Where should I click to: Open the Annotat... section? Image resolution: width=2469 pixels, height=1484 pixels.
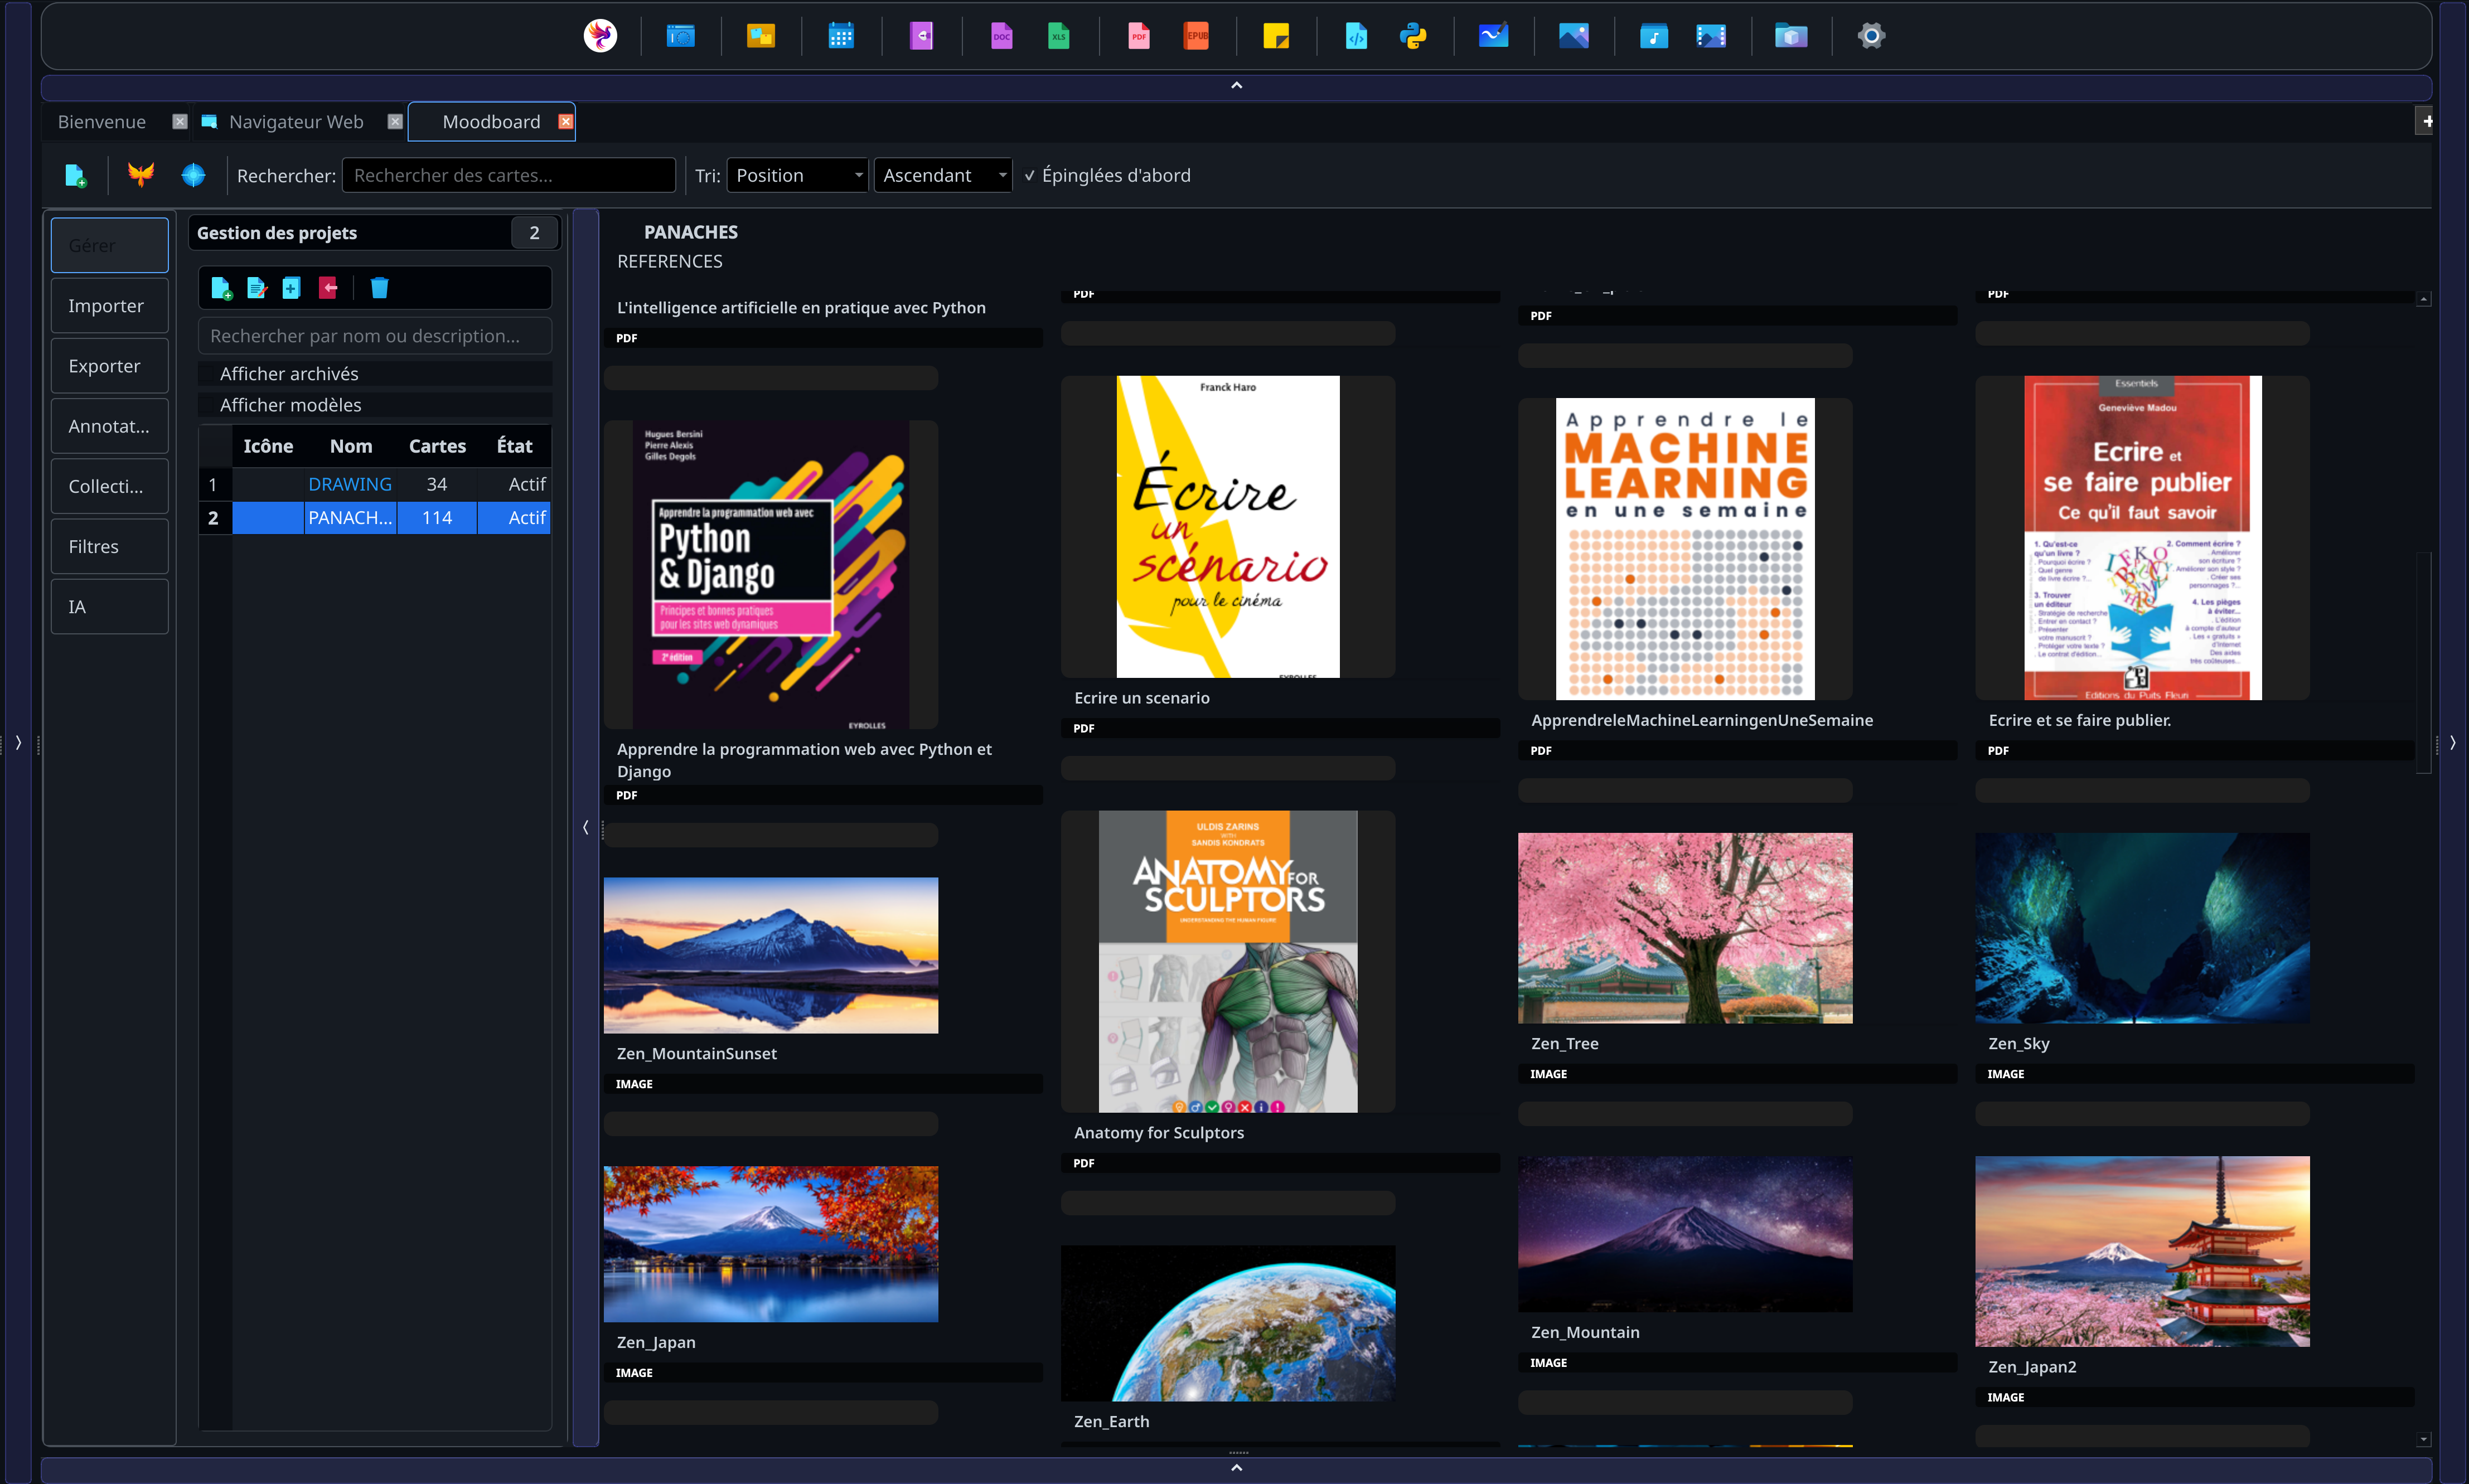point(110,426)
